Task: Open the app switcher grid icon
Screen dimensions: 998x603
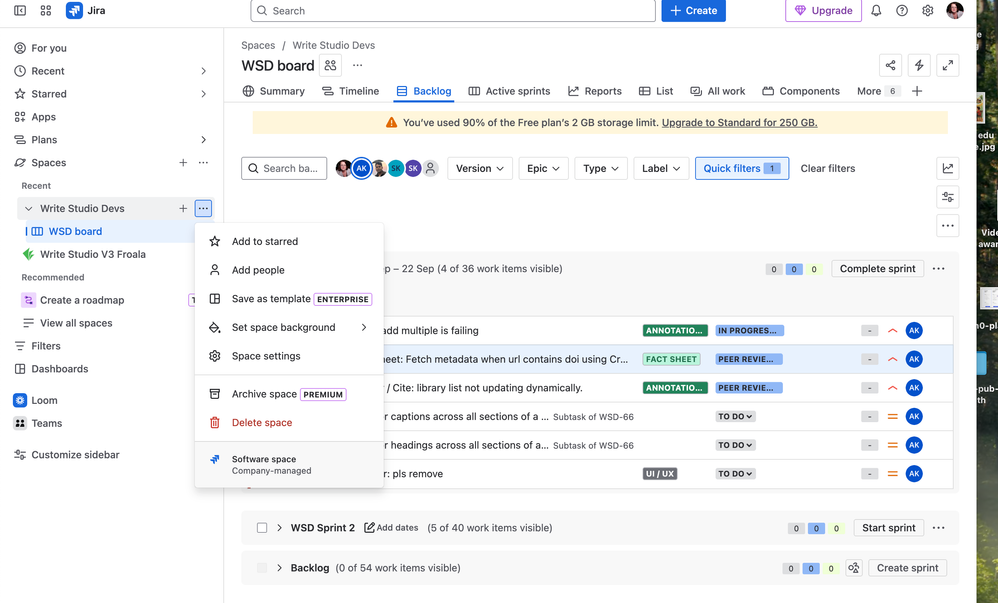Action: tap(46, 11)
